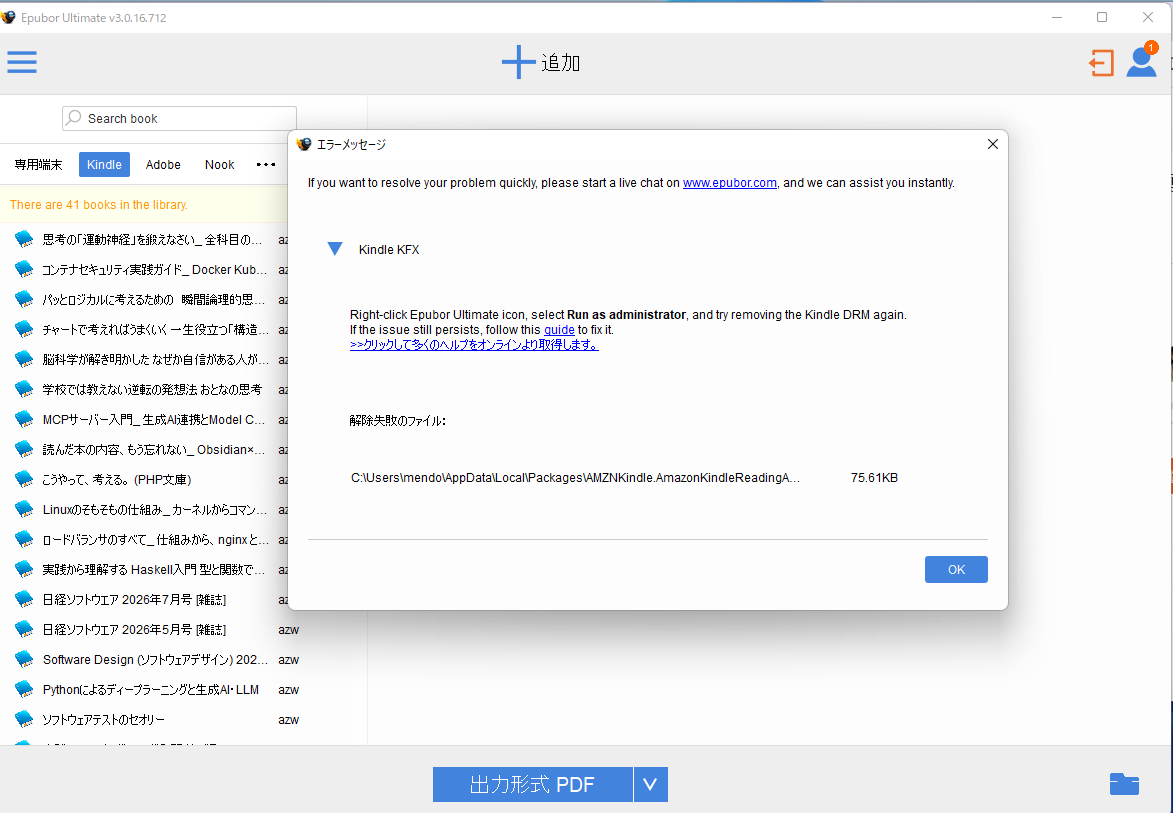
Task: Click book icon beside 読んだ本の内容、もう忘れない
Action: coord(24,449)
